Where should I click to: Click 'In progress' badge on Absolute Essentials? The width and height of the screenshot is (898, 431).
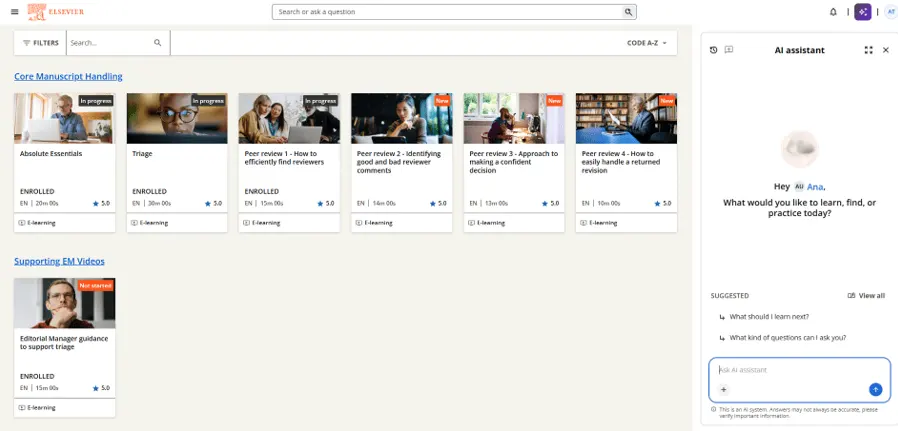coord(96,101)
